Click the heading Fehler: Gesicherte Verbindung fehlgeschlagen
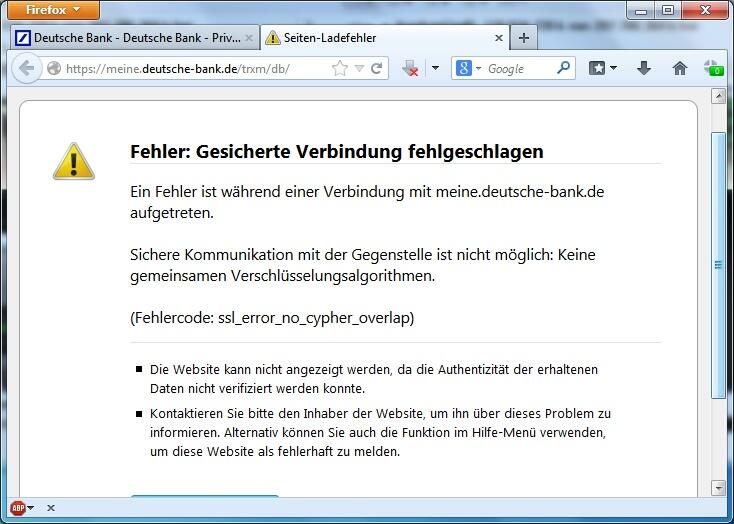This screenshot has width=734, height=524. 337,152
